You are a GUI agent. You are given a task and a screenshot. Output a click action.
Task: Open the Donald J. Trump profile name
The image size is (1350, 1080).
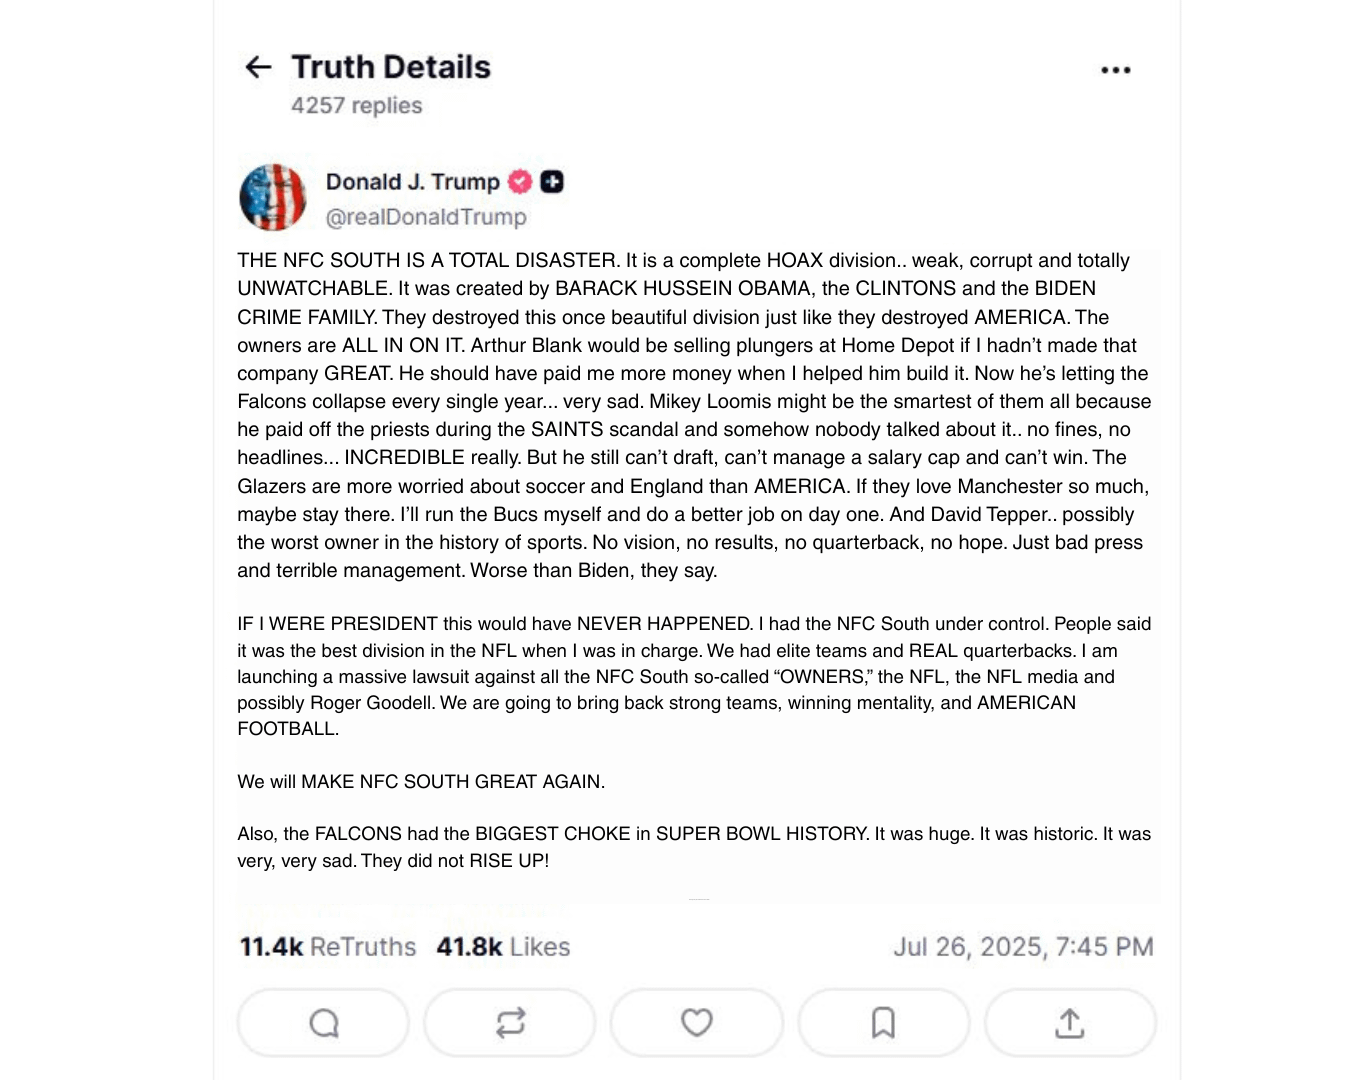coord(412,182)
